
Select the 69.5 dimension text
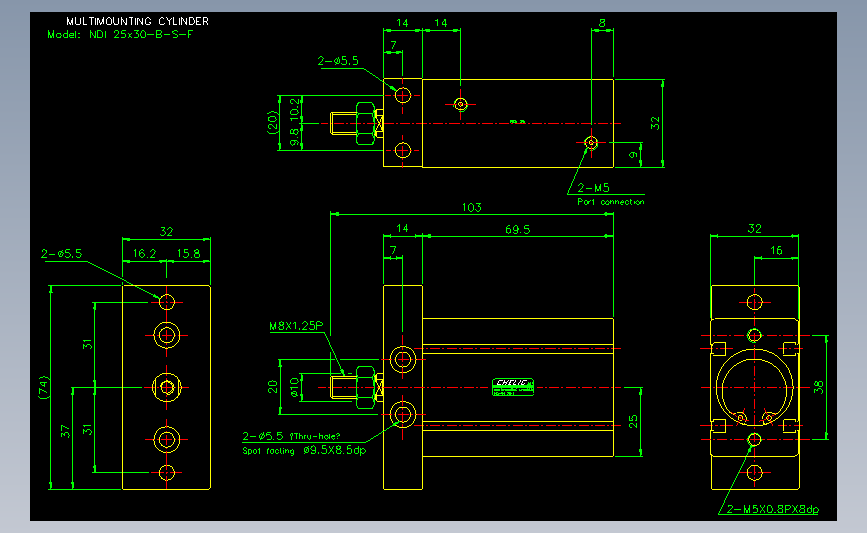[518, 229]
